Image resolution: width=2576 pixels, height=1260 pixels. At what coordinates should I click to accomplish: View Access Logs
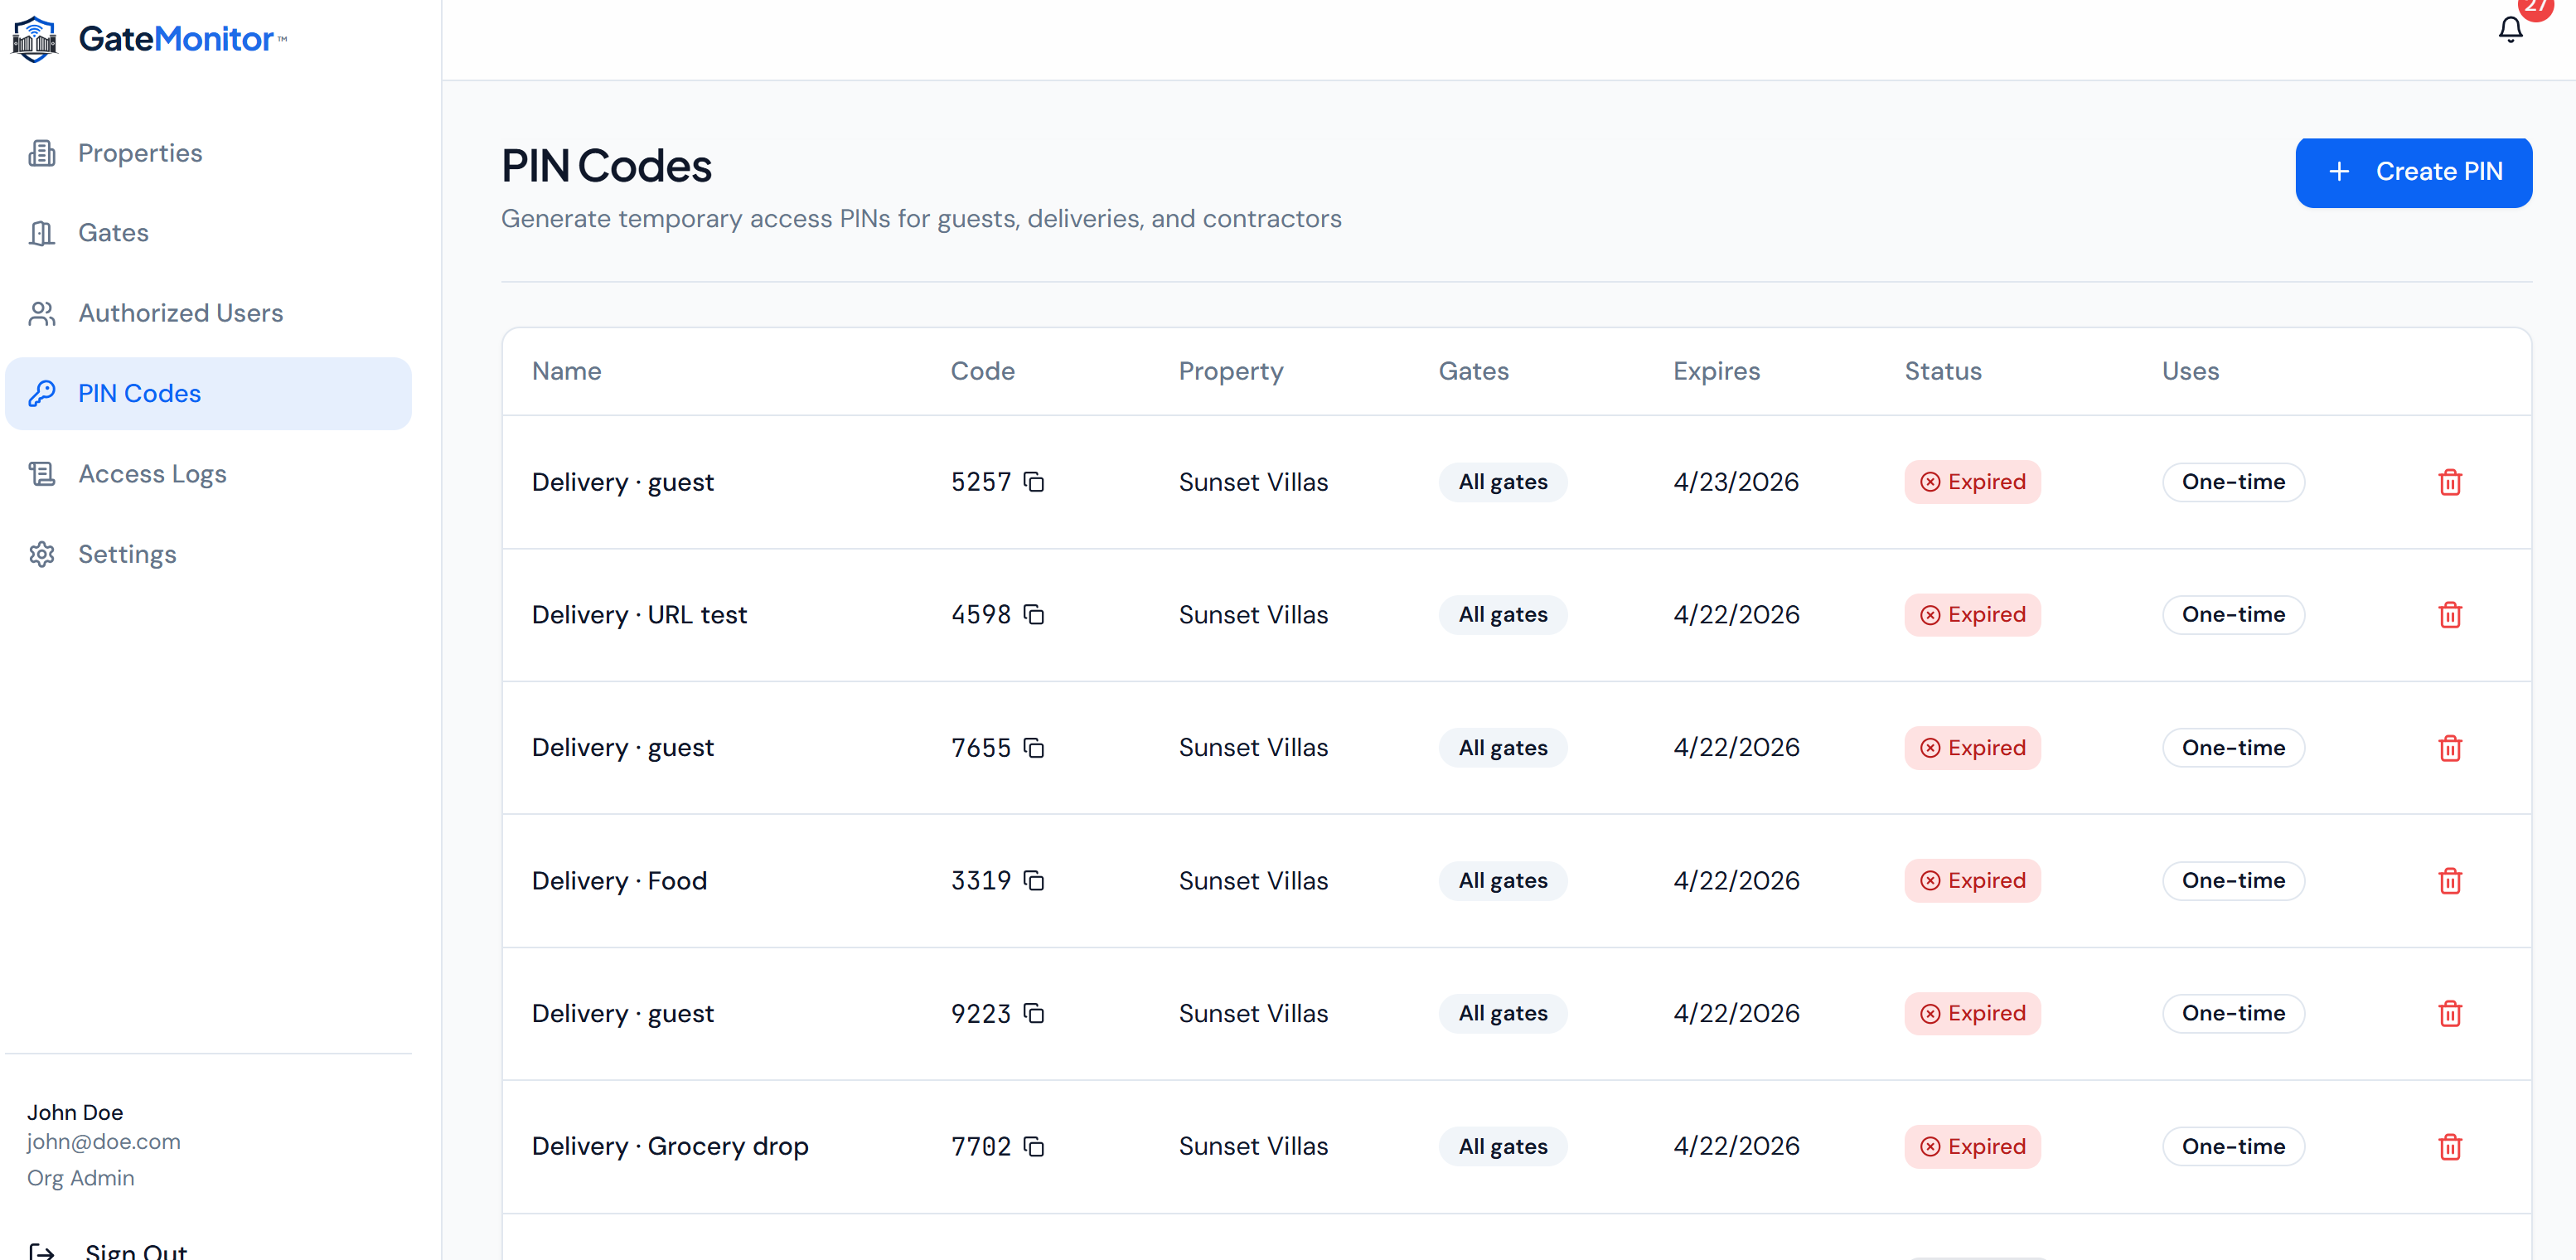[x=208, y=474]
